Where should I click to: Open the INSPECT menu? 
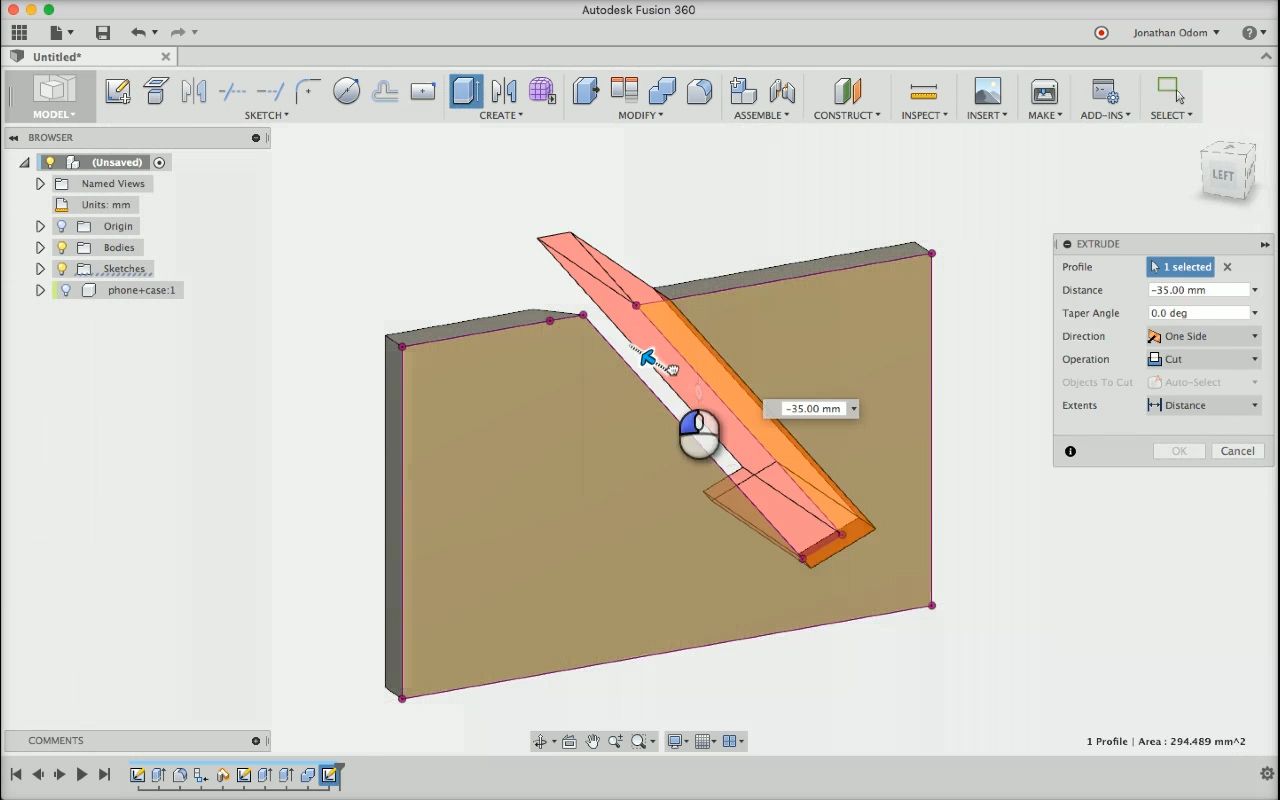point(924,115)
